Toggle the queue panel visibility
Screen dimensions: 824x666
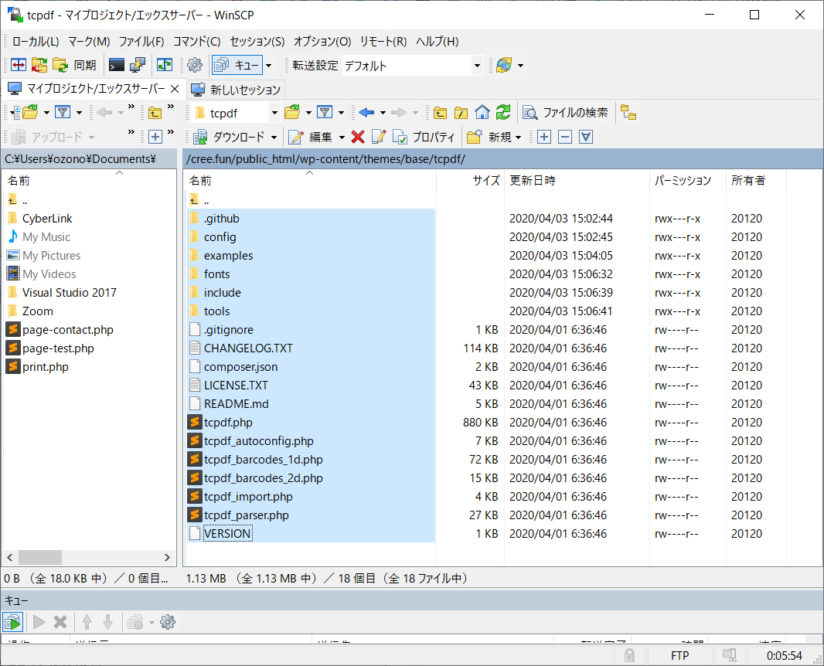(x=240, y=65)
